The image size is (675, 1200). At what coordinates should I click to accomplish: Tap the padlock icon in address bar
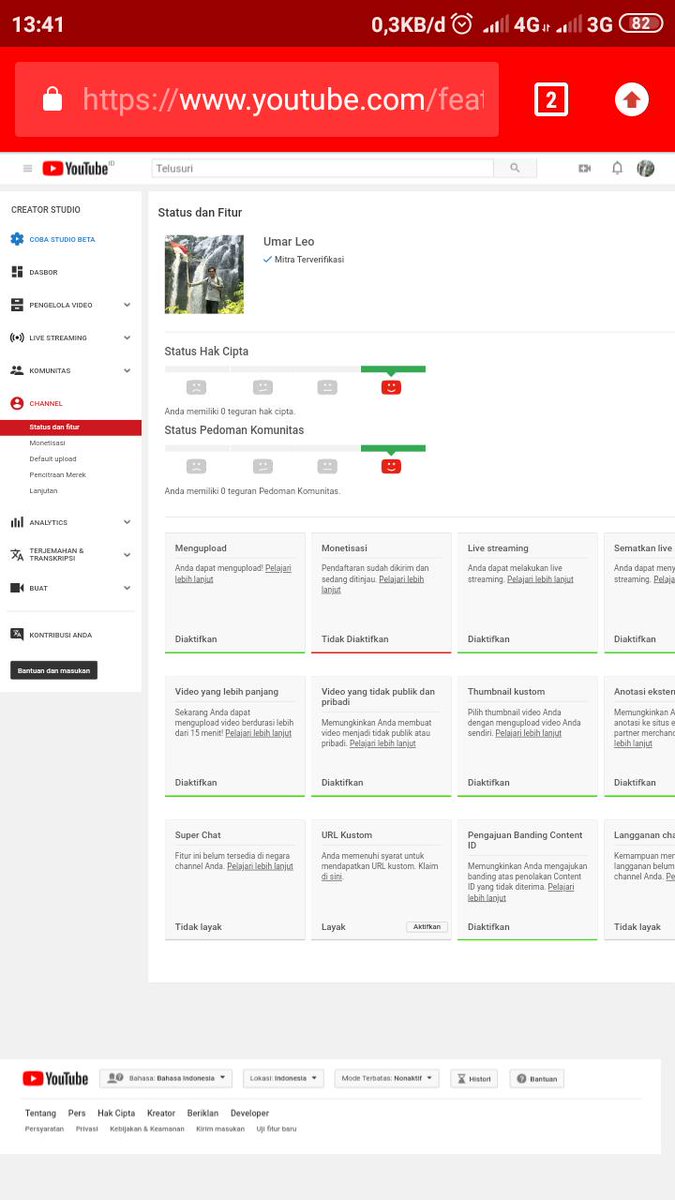coord(52,99)
